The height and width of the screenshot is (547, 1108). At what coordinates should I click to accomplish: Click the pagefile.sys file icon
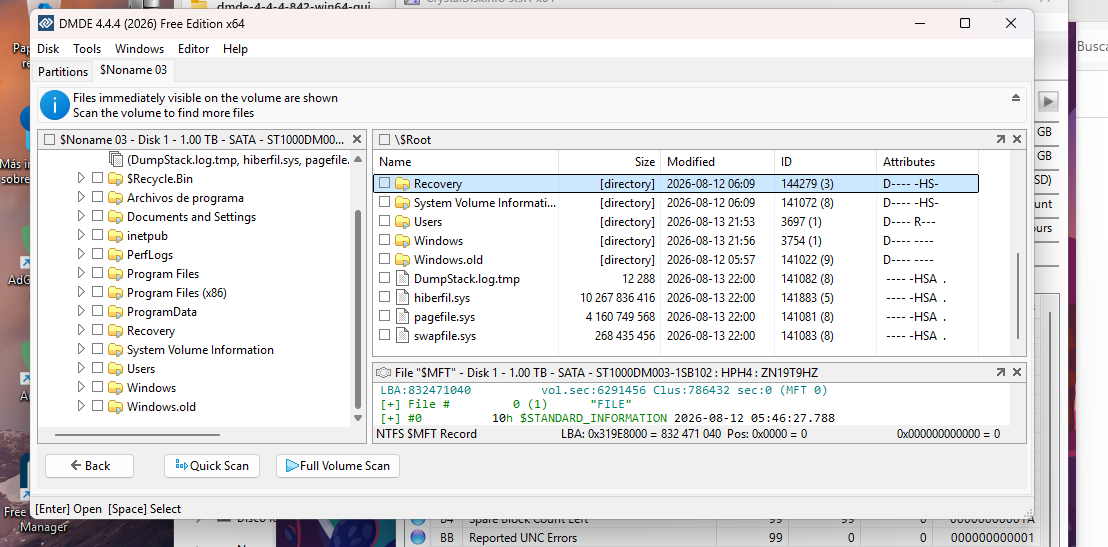(x=403, y=317)
